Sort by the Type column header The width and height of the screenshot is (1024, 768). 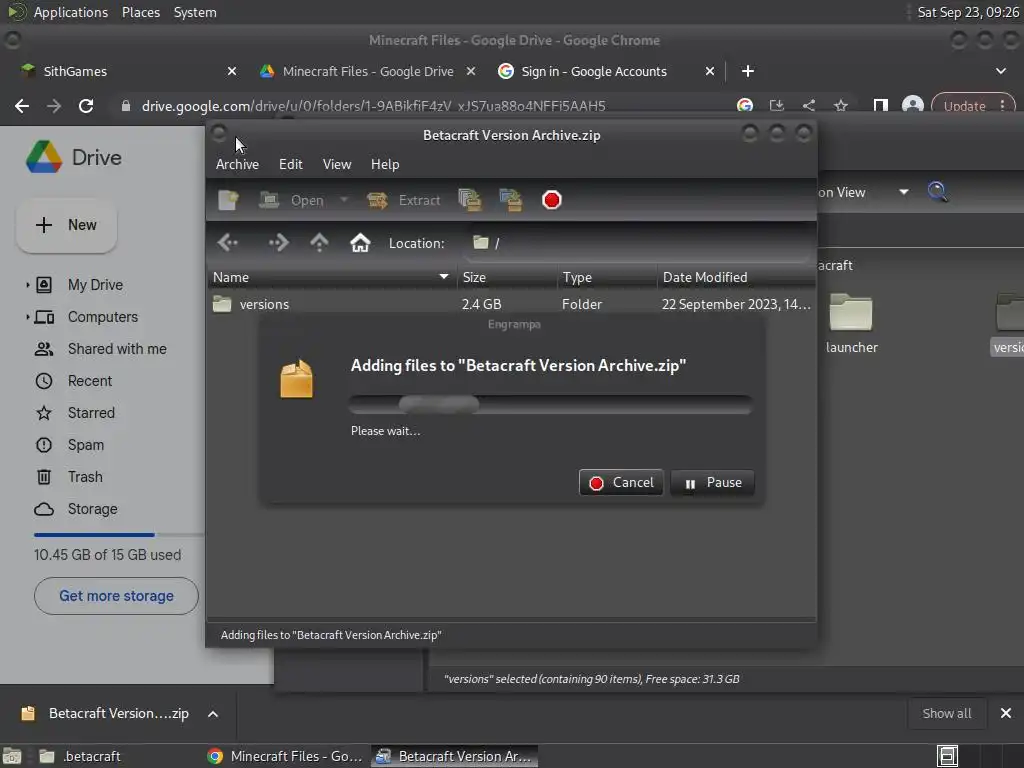[607, 277]
